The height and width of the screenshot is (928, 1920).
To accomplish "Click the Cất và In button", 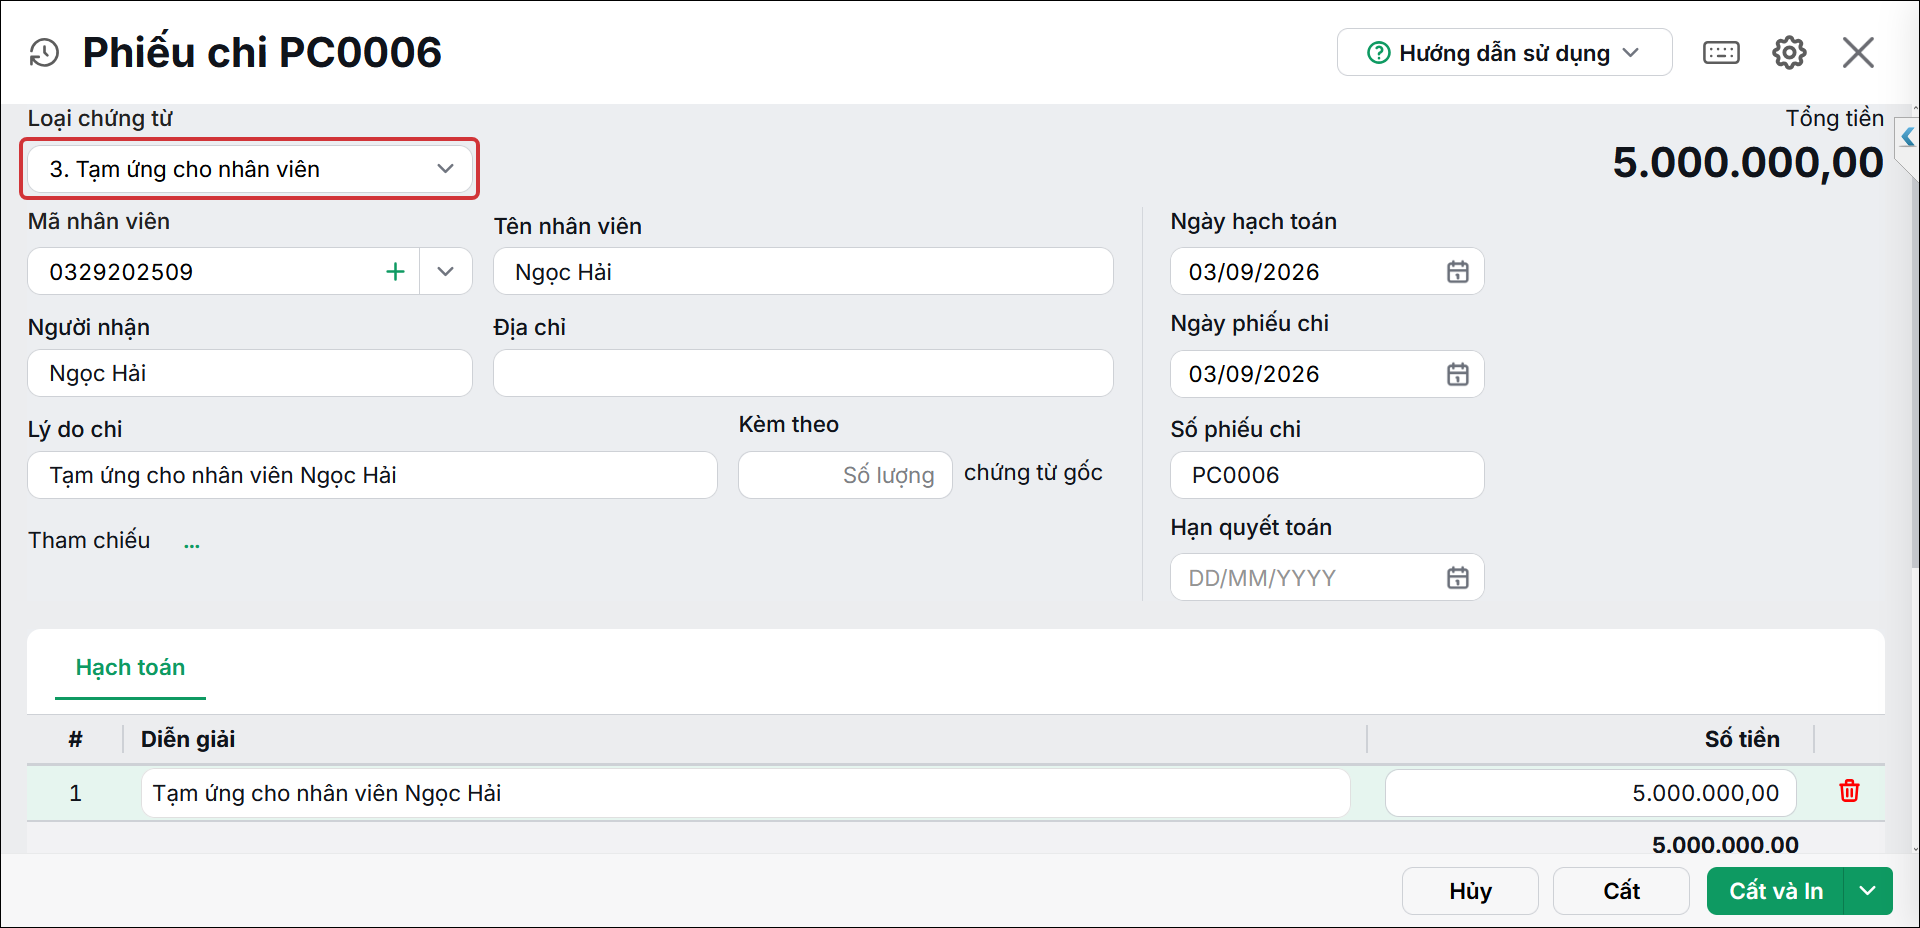I will tap(1775, 891).
